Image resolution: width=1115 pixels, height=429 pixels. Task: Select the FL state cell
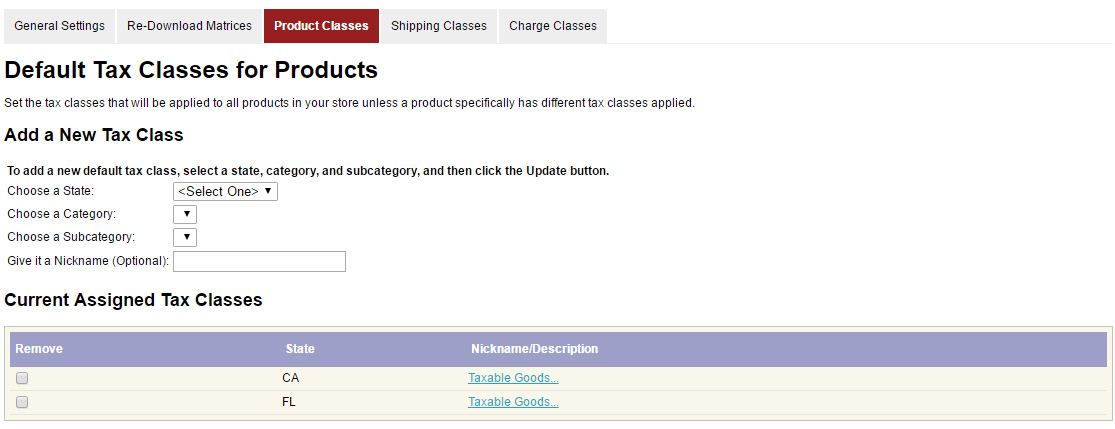pos(290,402)
